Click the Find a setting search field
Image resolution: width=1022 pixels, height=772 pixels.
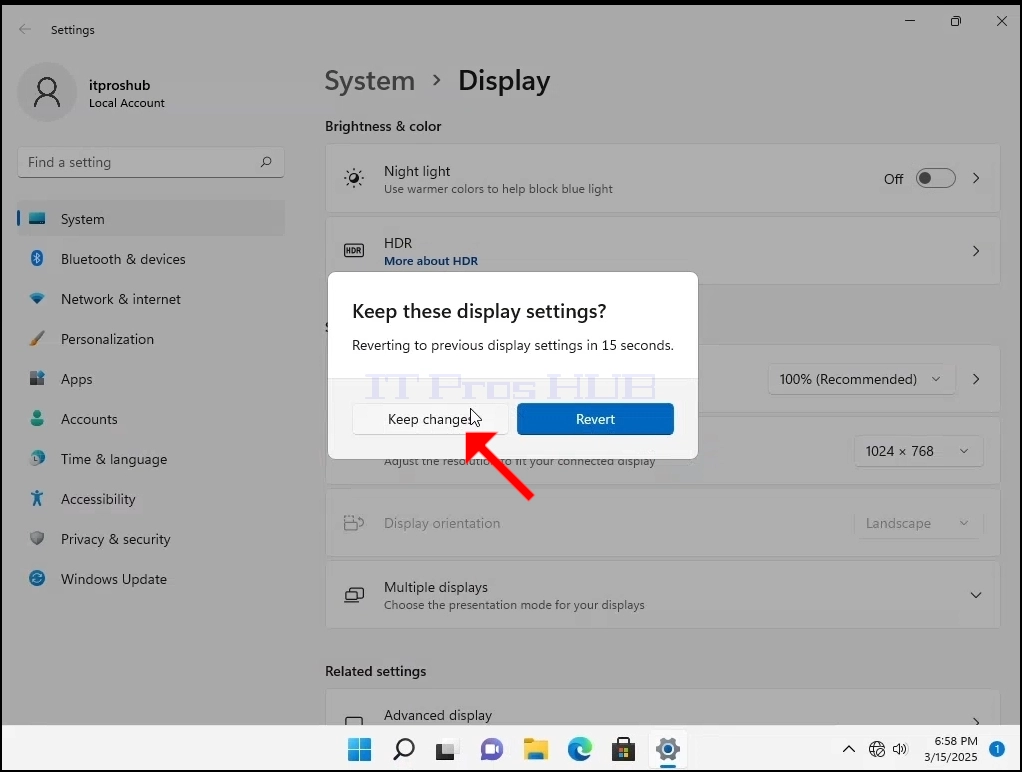[x=151, y=162]
